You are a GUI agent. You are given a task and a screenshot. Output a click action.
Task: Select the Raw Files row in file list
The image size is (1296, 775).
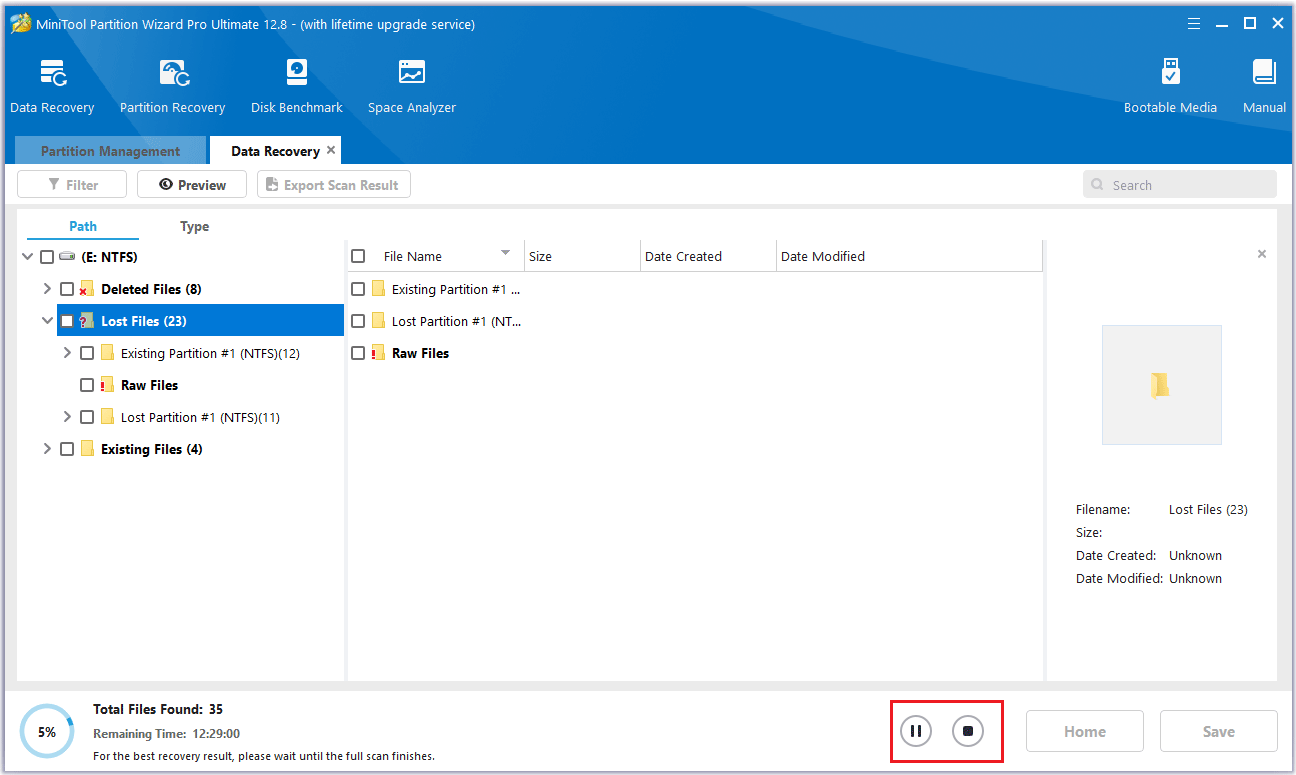click(695, 353)
